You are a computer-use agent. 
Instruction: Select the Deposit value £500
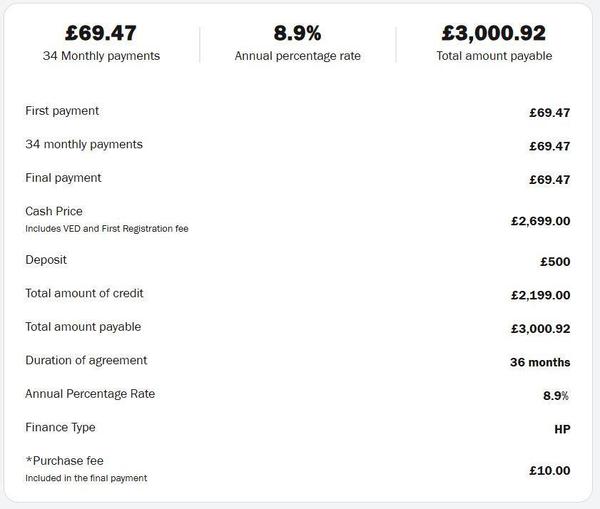click(x=555, y=262)
